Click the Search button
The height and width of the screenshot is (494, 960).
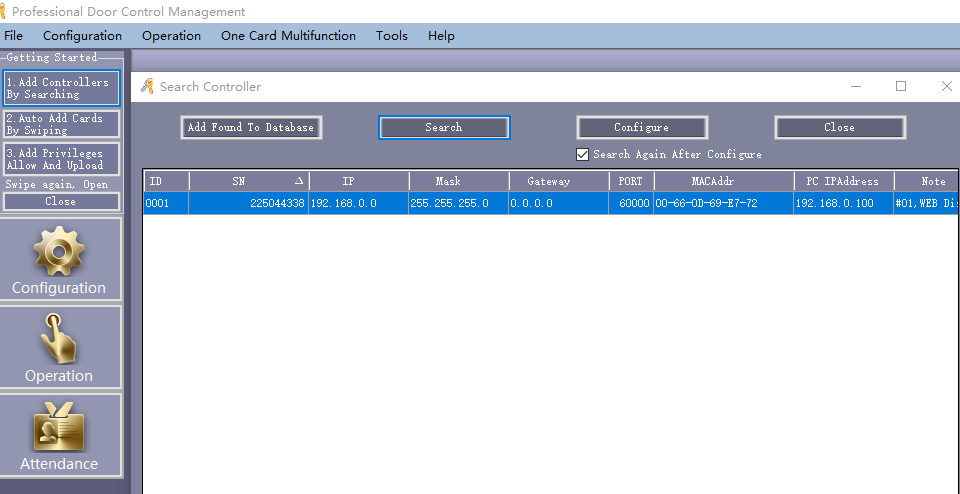point(444,127)
